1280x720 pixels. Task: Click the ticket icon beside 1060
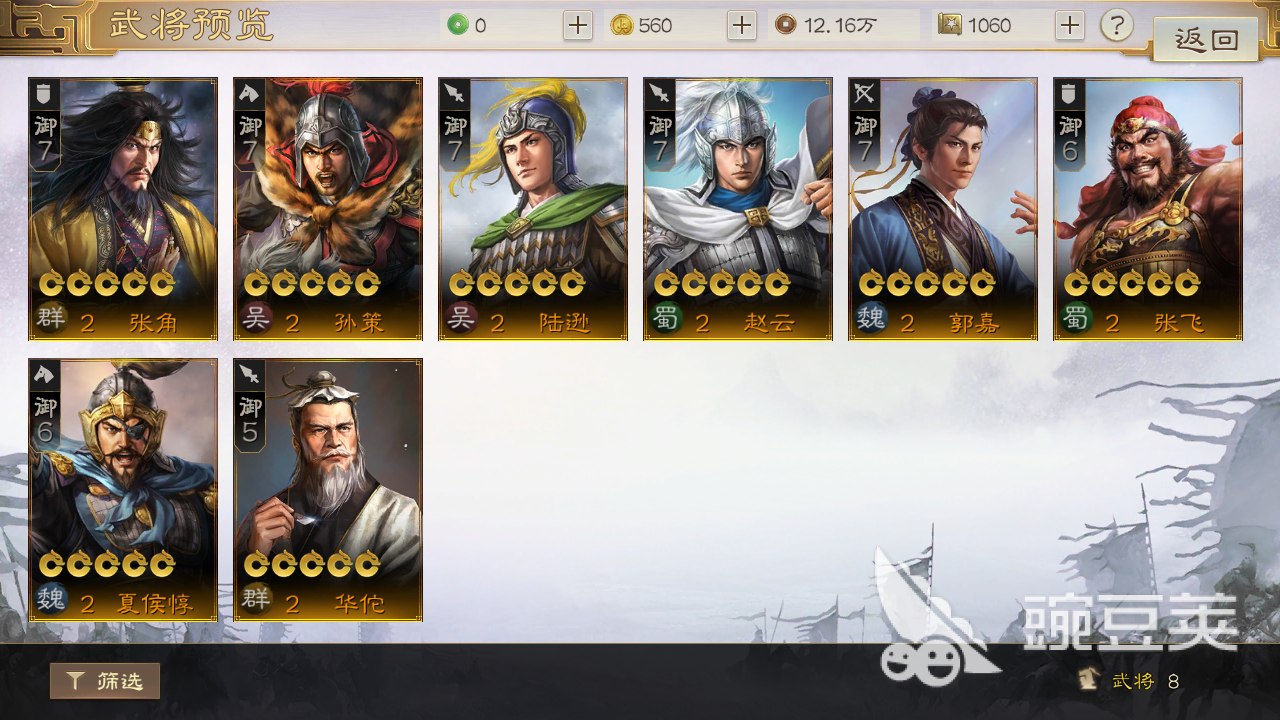click(950, 25)
